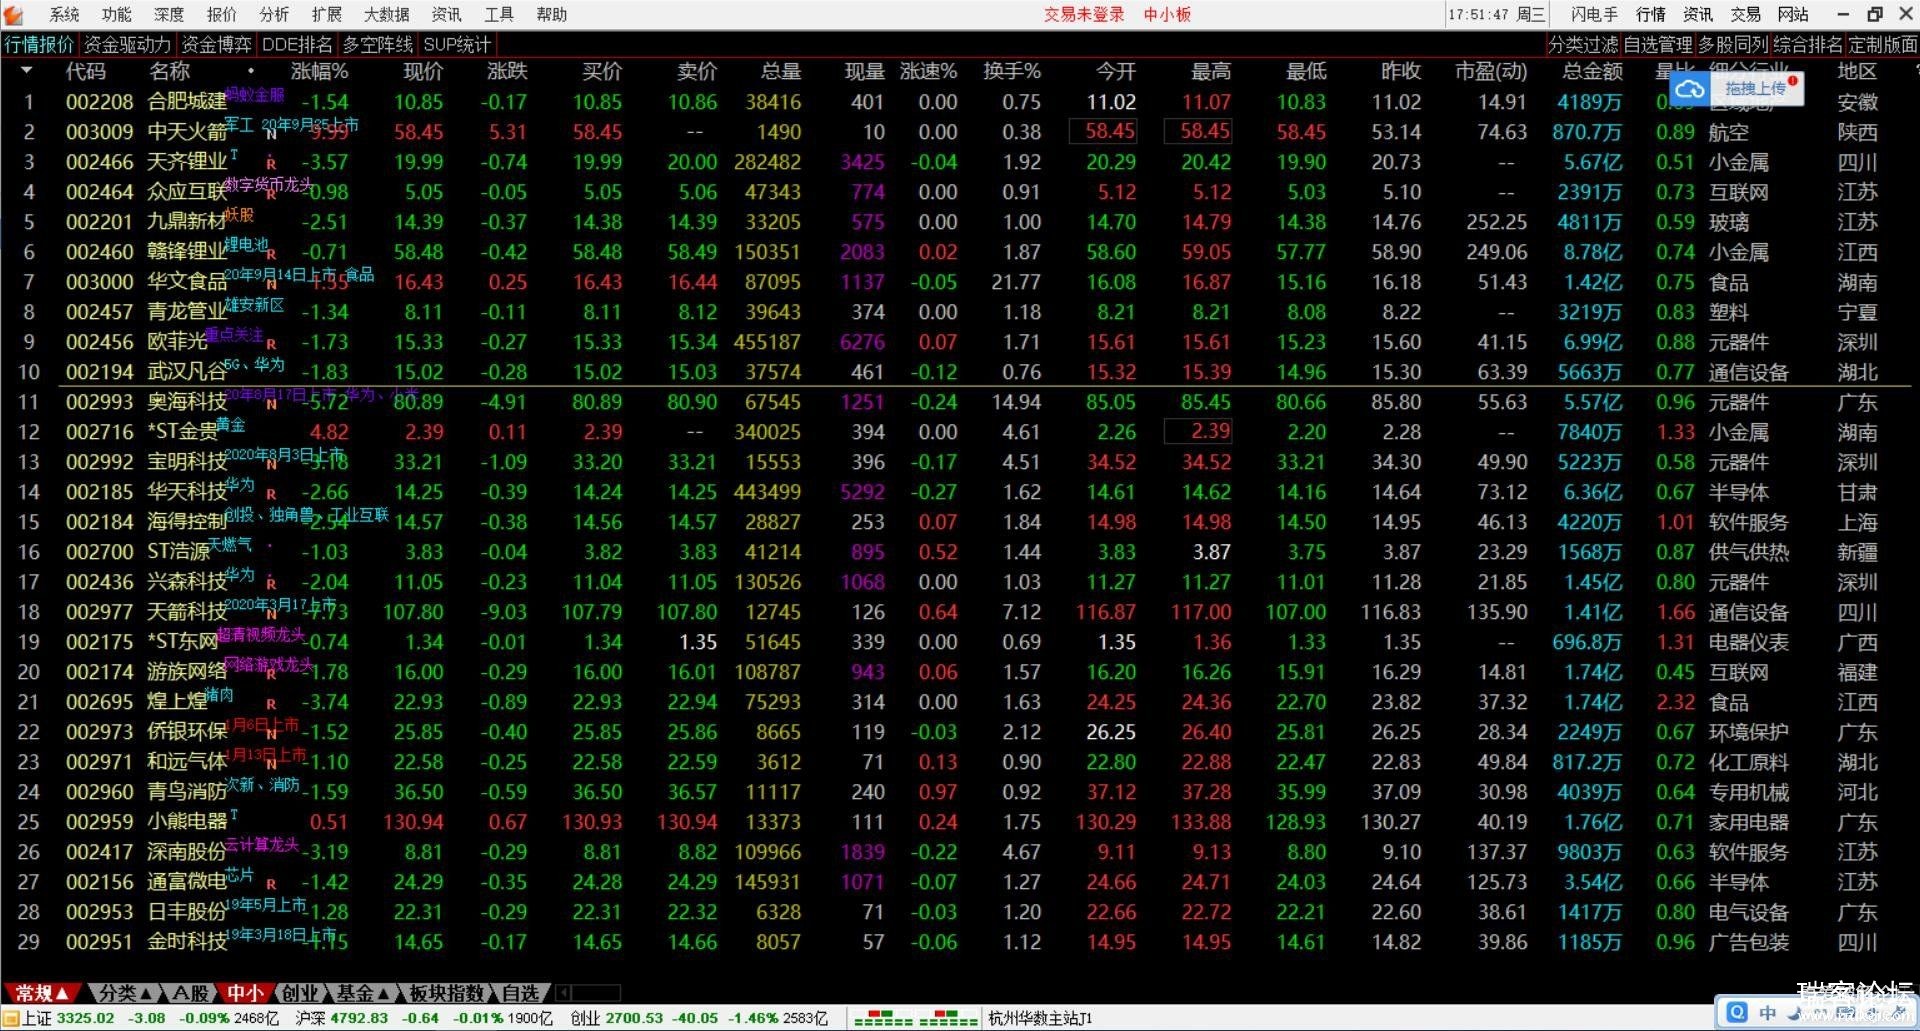Viewport: 1920px width, 1031px height.
Task: Select the stock row 赣锋锂业 002460
Action: [960, 252]
